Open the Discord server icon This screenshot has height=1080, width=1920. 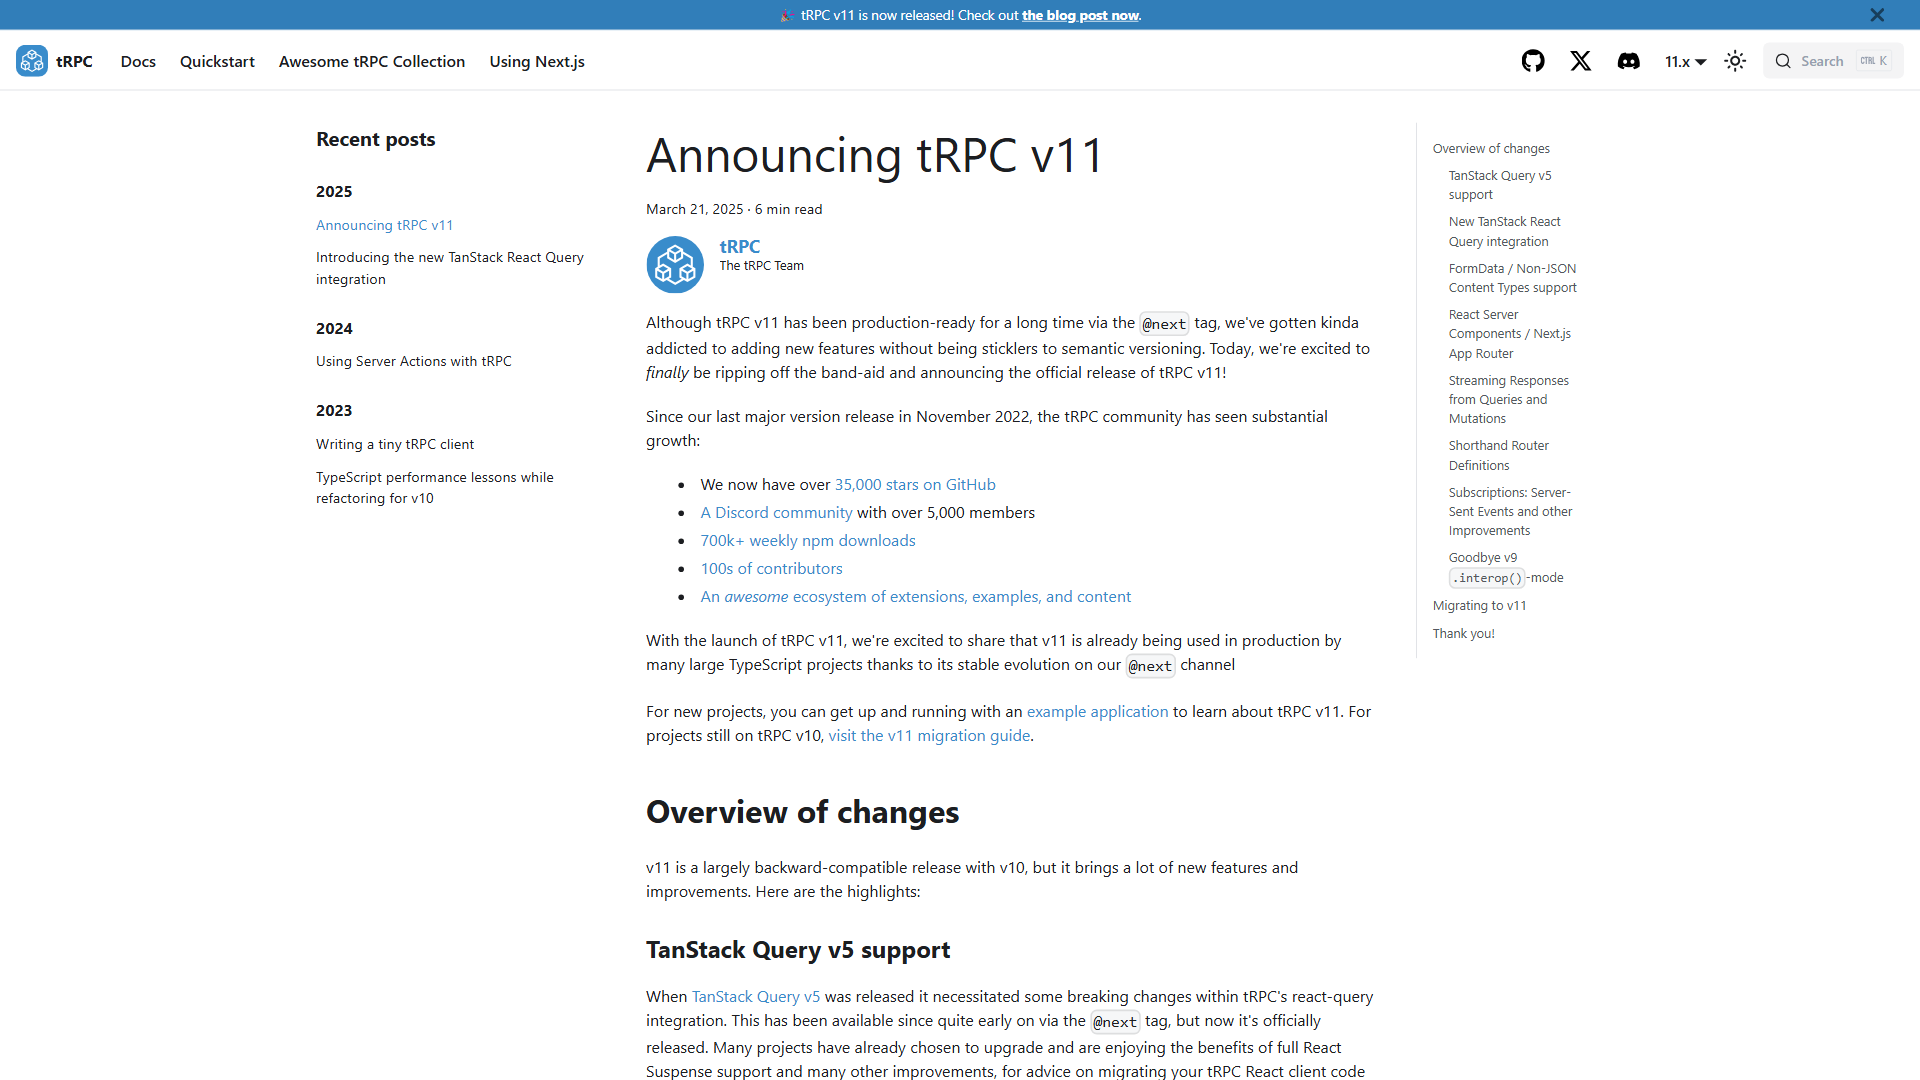coord(1629,61)
